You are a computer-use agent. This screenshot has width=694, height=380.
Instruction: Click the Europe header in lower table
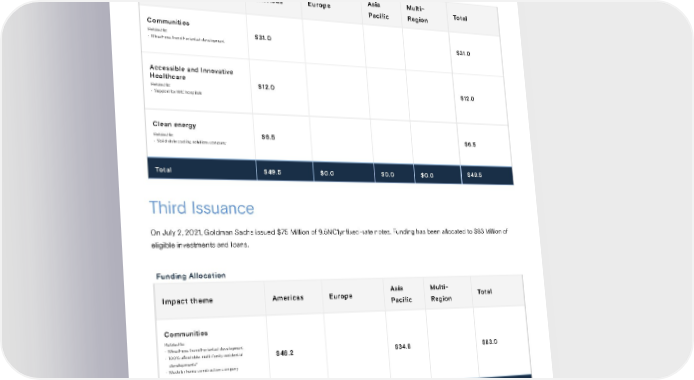coord(341,296)
